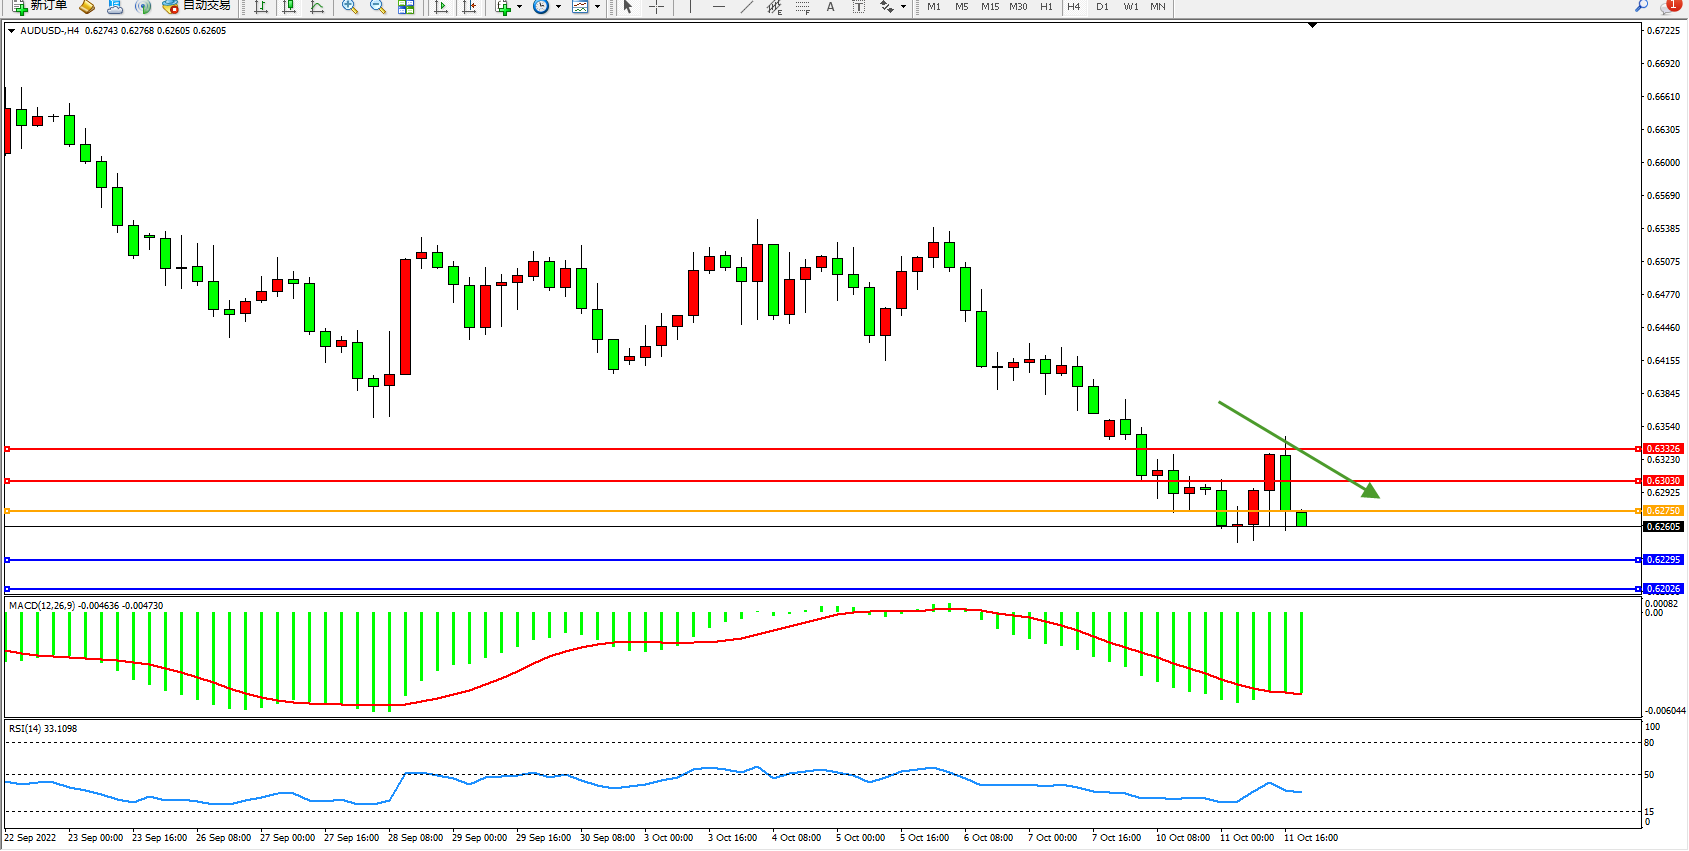Select the crosshair cursor tool

pyautogui.click(x=656, y=7)
